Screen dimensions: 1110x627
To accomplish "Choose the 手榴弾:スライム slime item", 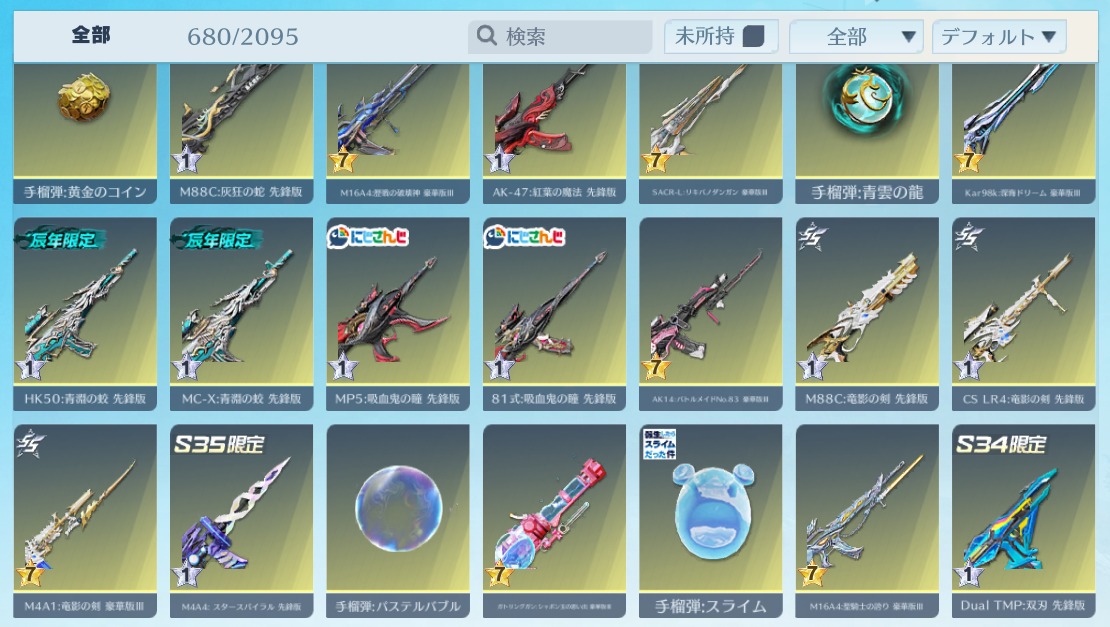I will pos(711,521).
